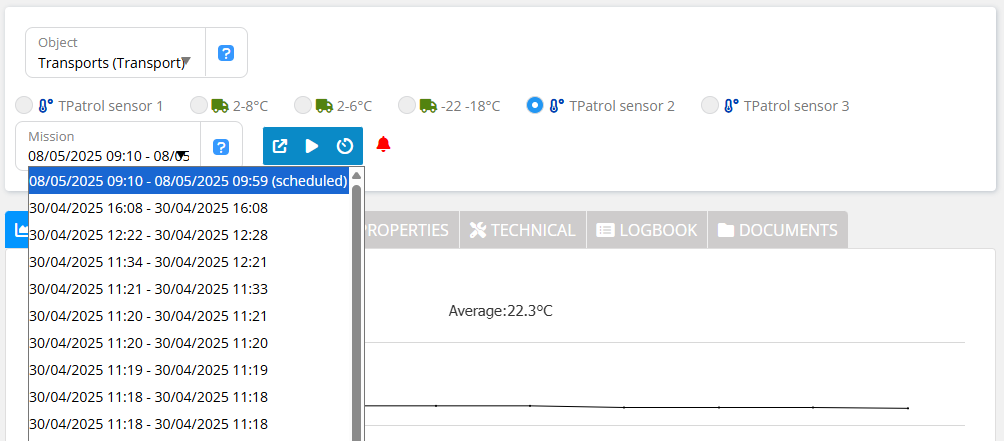Image resolution: width=1004 pixels, height=441 pixels.
Task: Switch to the TECHNICAL tab
Action: [522, 230]
